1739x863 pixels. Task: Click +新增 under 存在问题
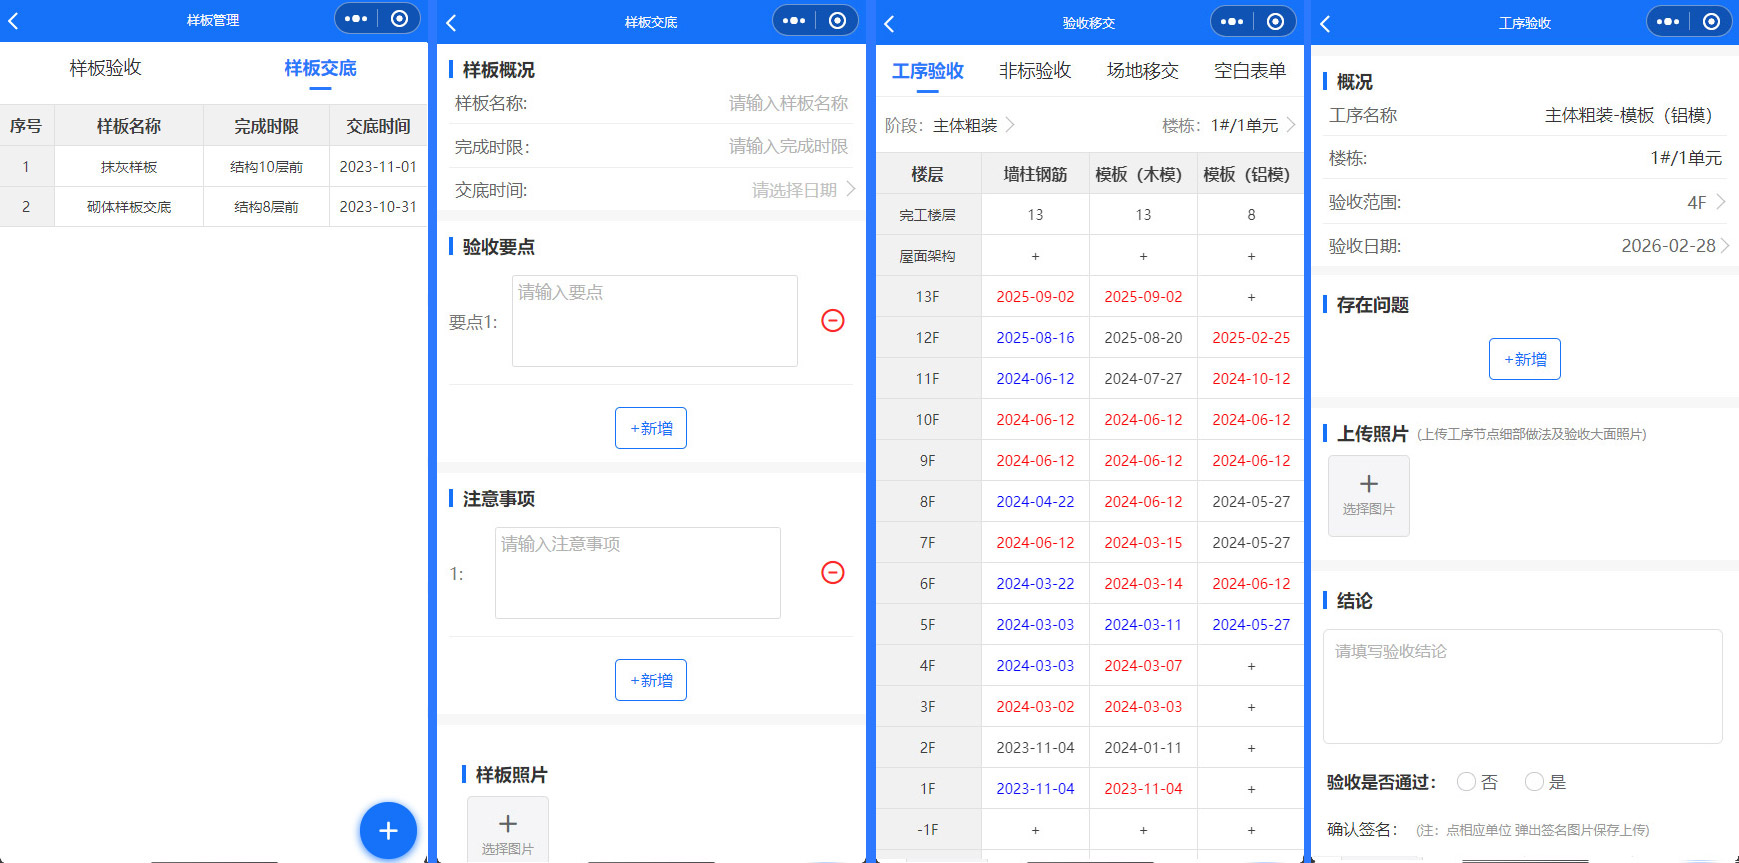[1524, 359]
